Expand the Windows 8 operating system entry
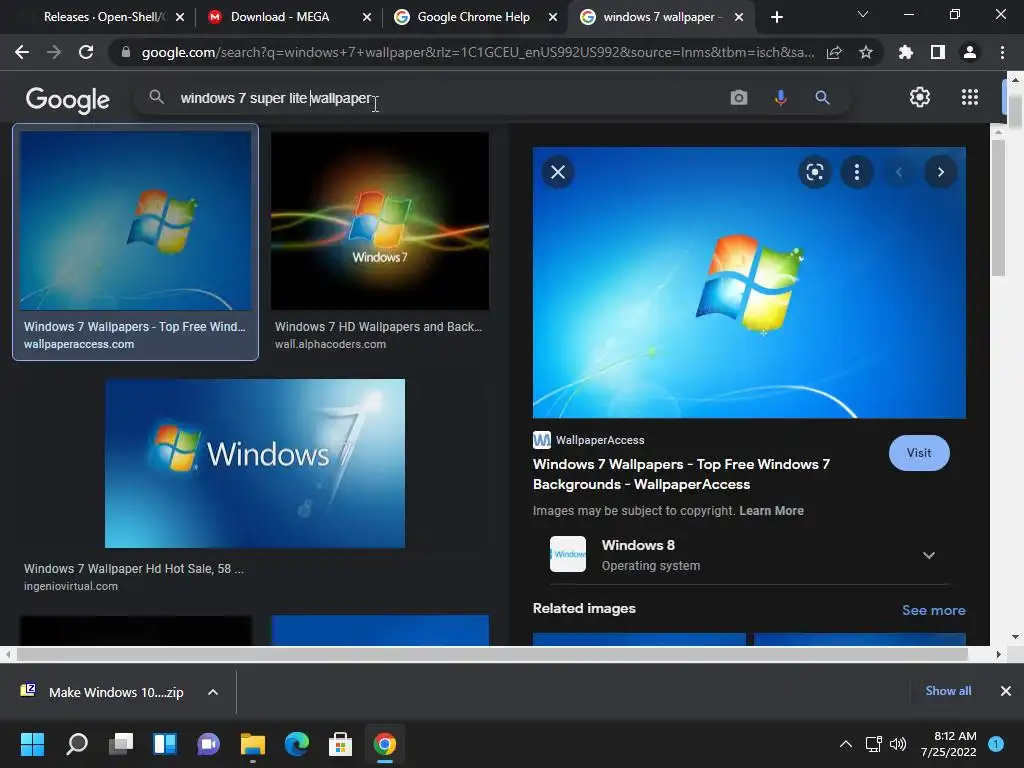 (x=929, y=555)
